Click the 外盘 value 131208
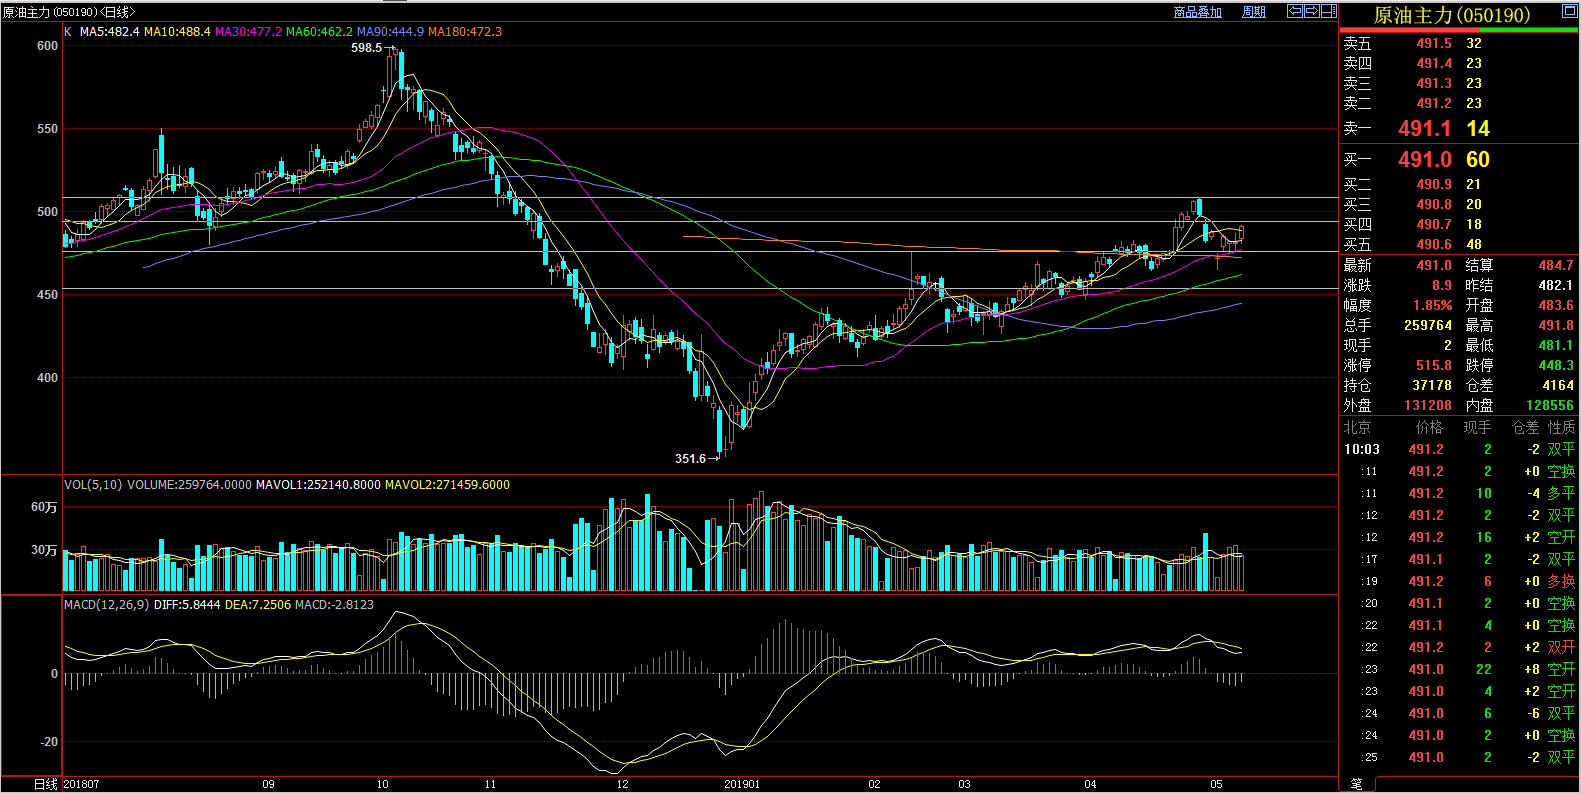The height and width of the screenshot is (793, 1581). point(1428,405)
